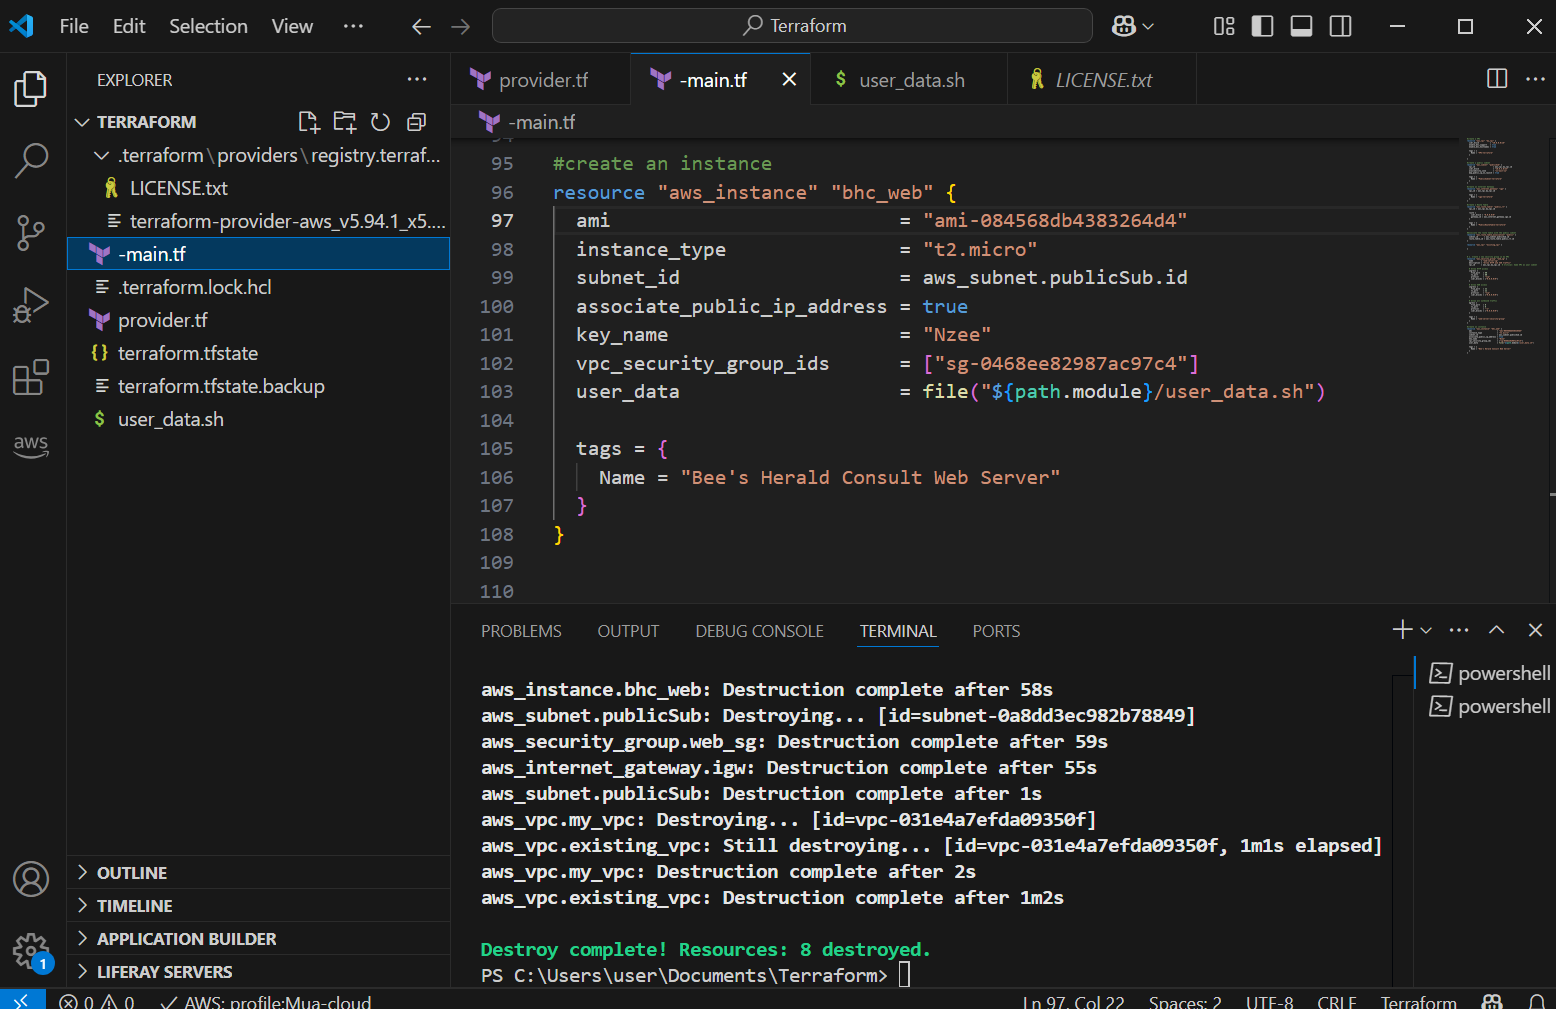The width and height of the screenshot is (1556, 1009).
Task: Change indentation via Spaces: 2
Action: coord(1185,1001)
